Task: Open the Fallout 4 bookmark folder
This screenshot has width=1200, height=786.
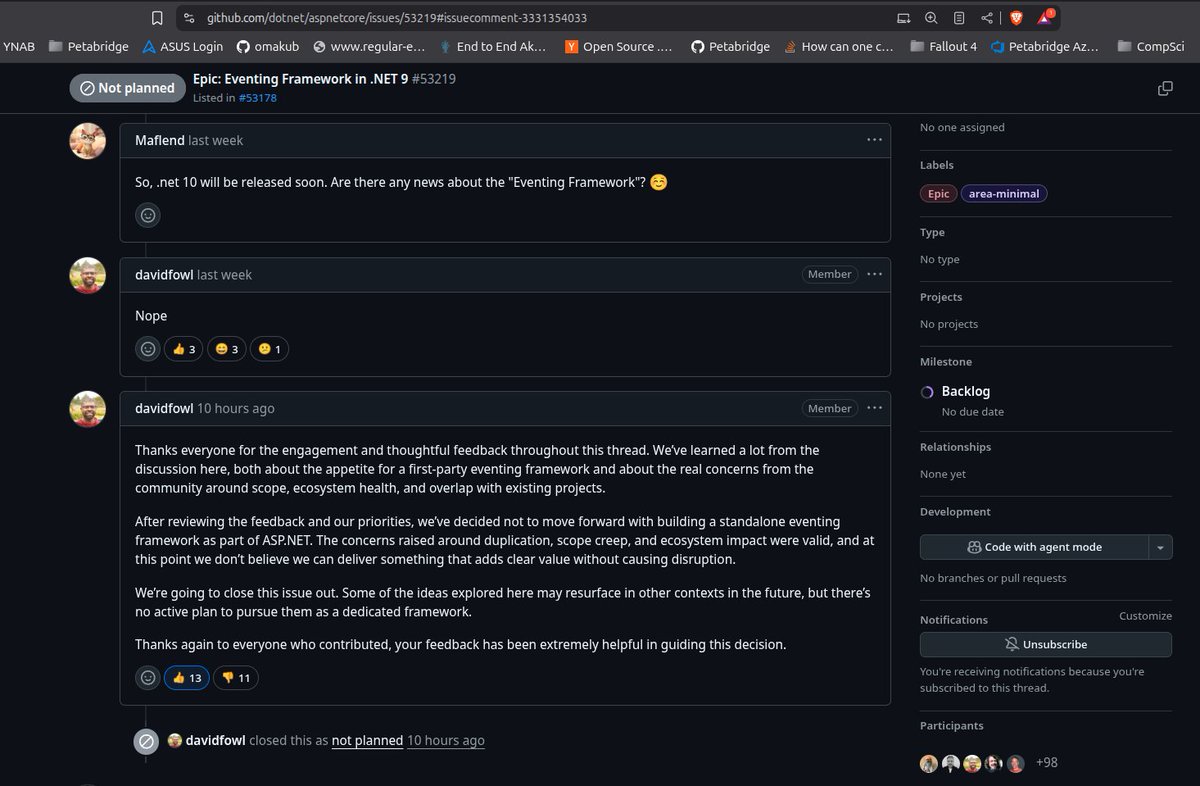Action: [x=944, y=46]
